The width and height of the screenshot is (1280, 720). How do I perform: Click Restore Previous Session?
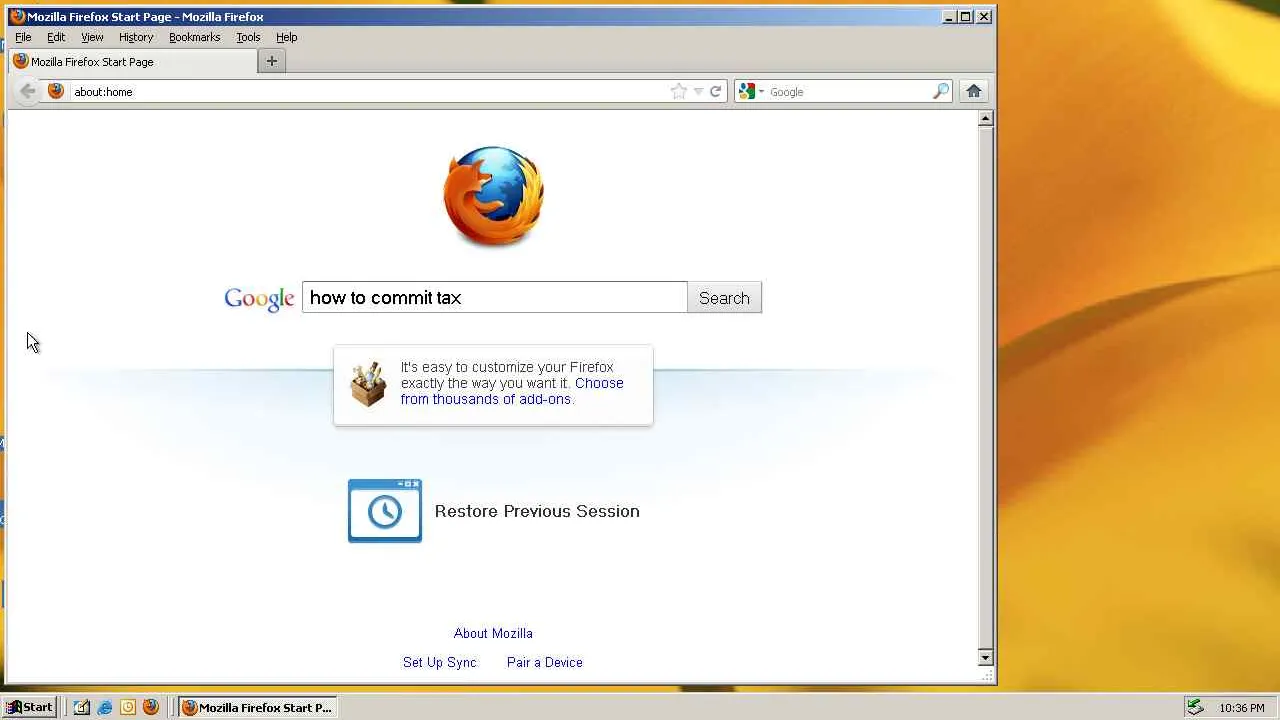pyautogui.click(x=537, y=511)
